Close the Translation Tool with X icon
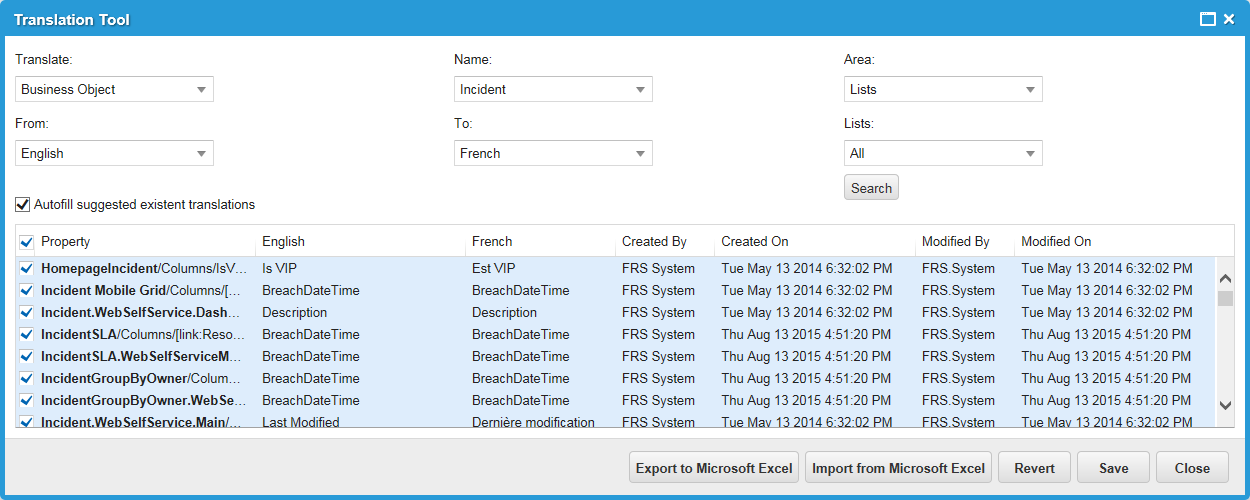The height and width of the screenshot is (500, 1250). [1229, 19]
